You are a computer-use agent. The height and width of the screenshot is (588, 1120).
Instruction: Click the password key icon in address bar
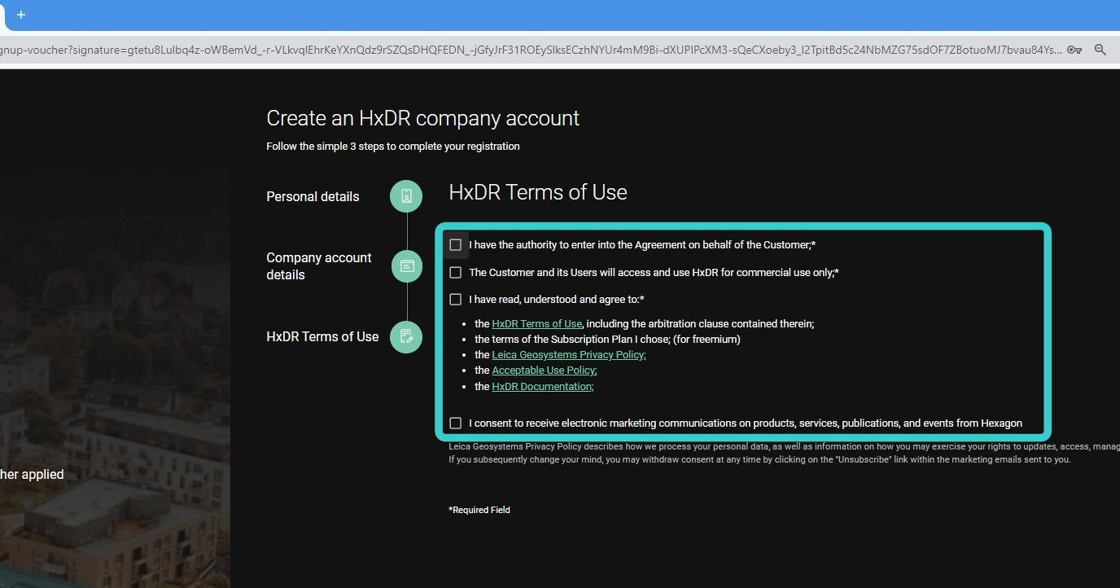click(1074, 50)
